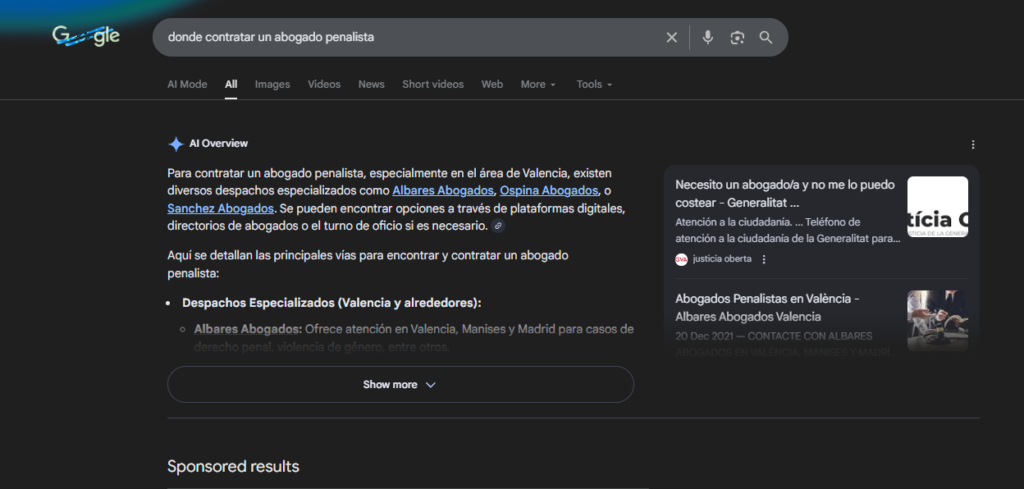
Task: Open three-dot menu beside justicia oberta
Action: [764, 259]
